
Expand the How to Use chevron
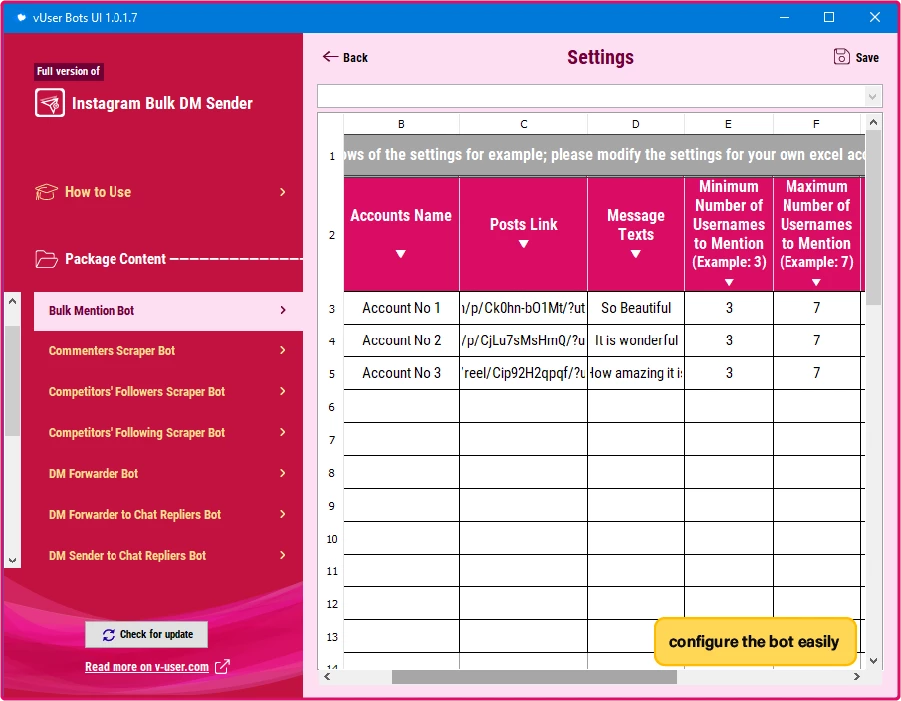click(x=282, y=191)
